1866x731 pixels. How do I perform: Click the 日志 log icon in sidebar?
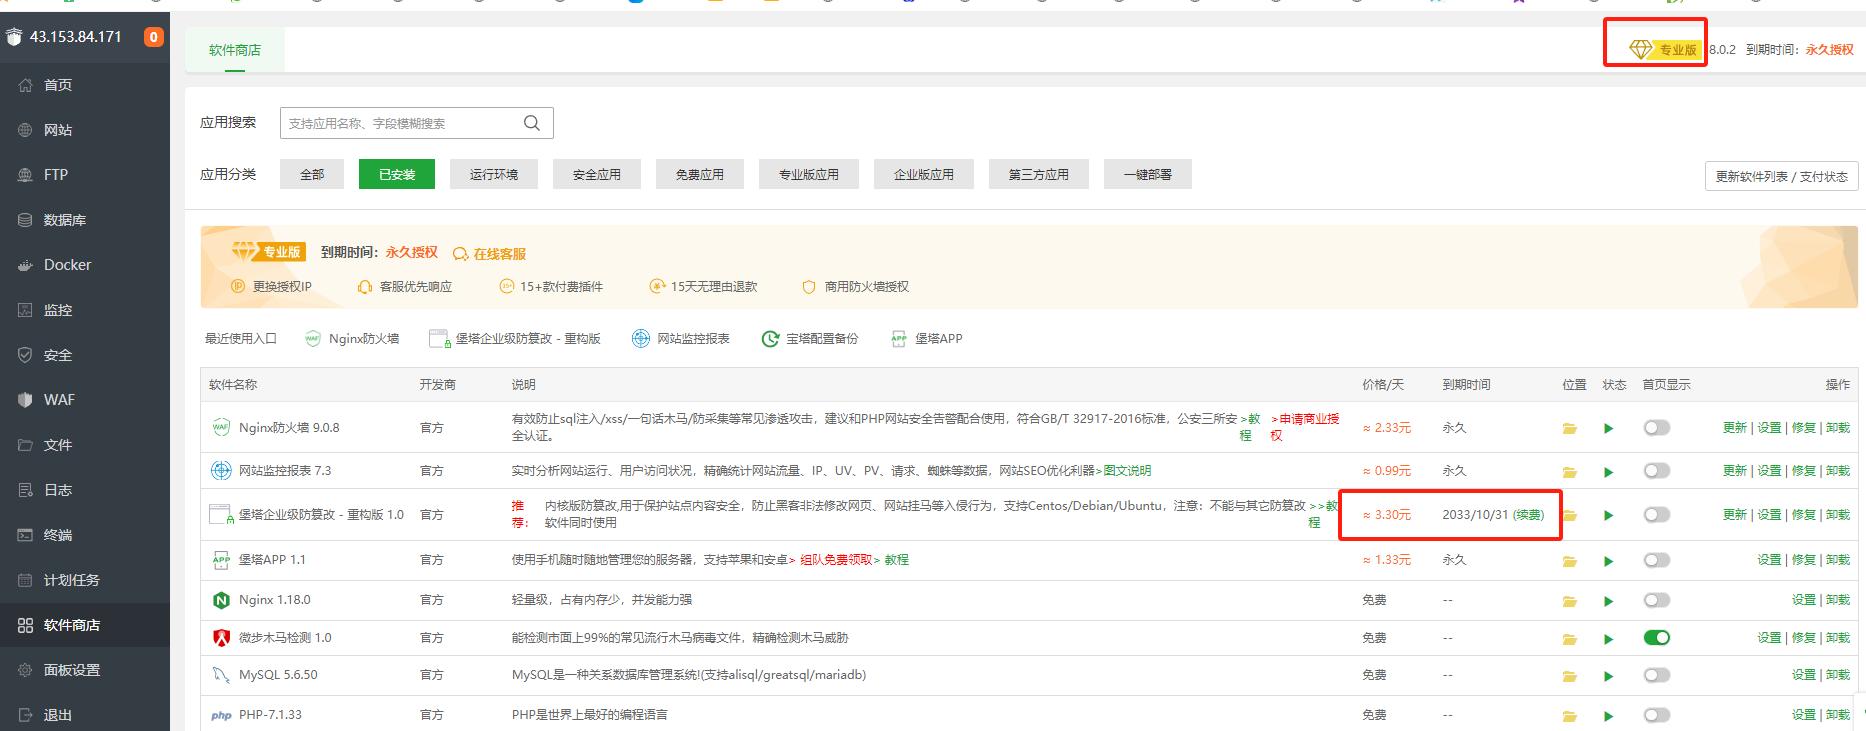(25, 490)
